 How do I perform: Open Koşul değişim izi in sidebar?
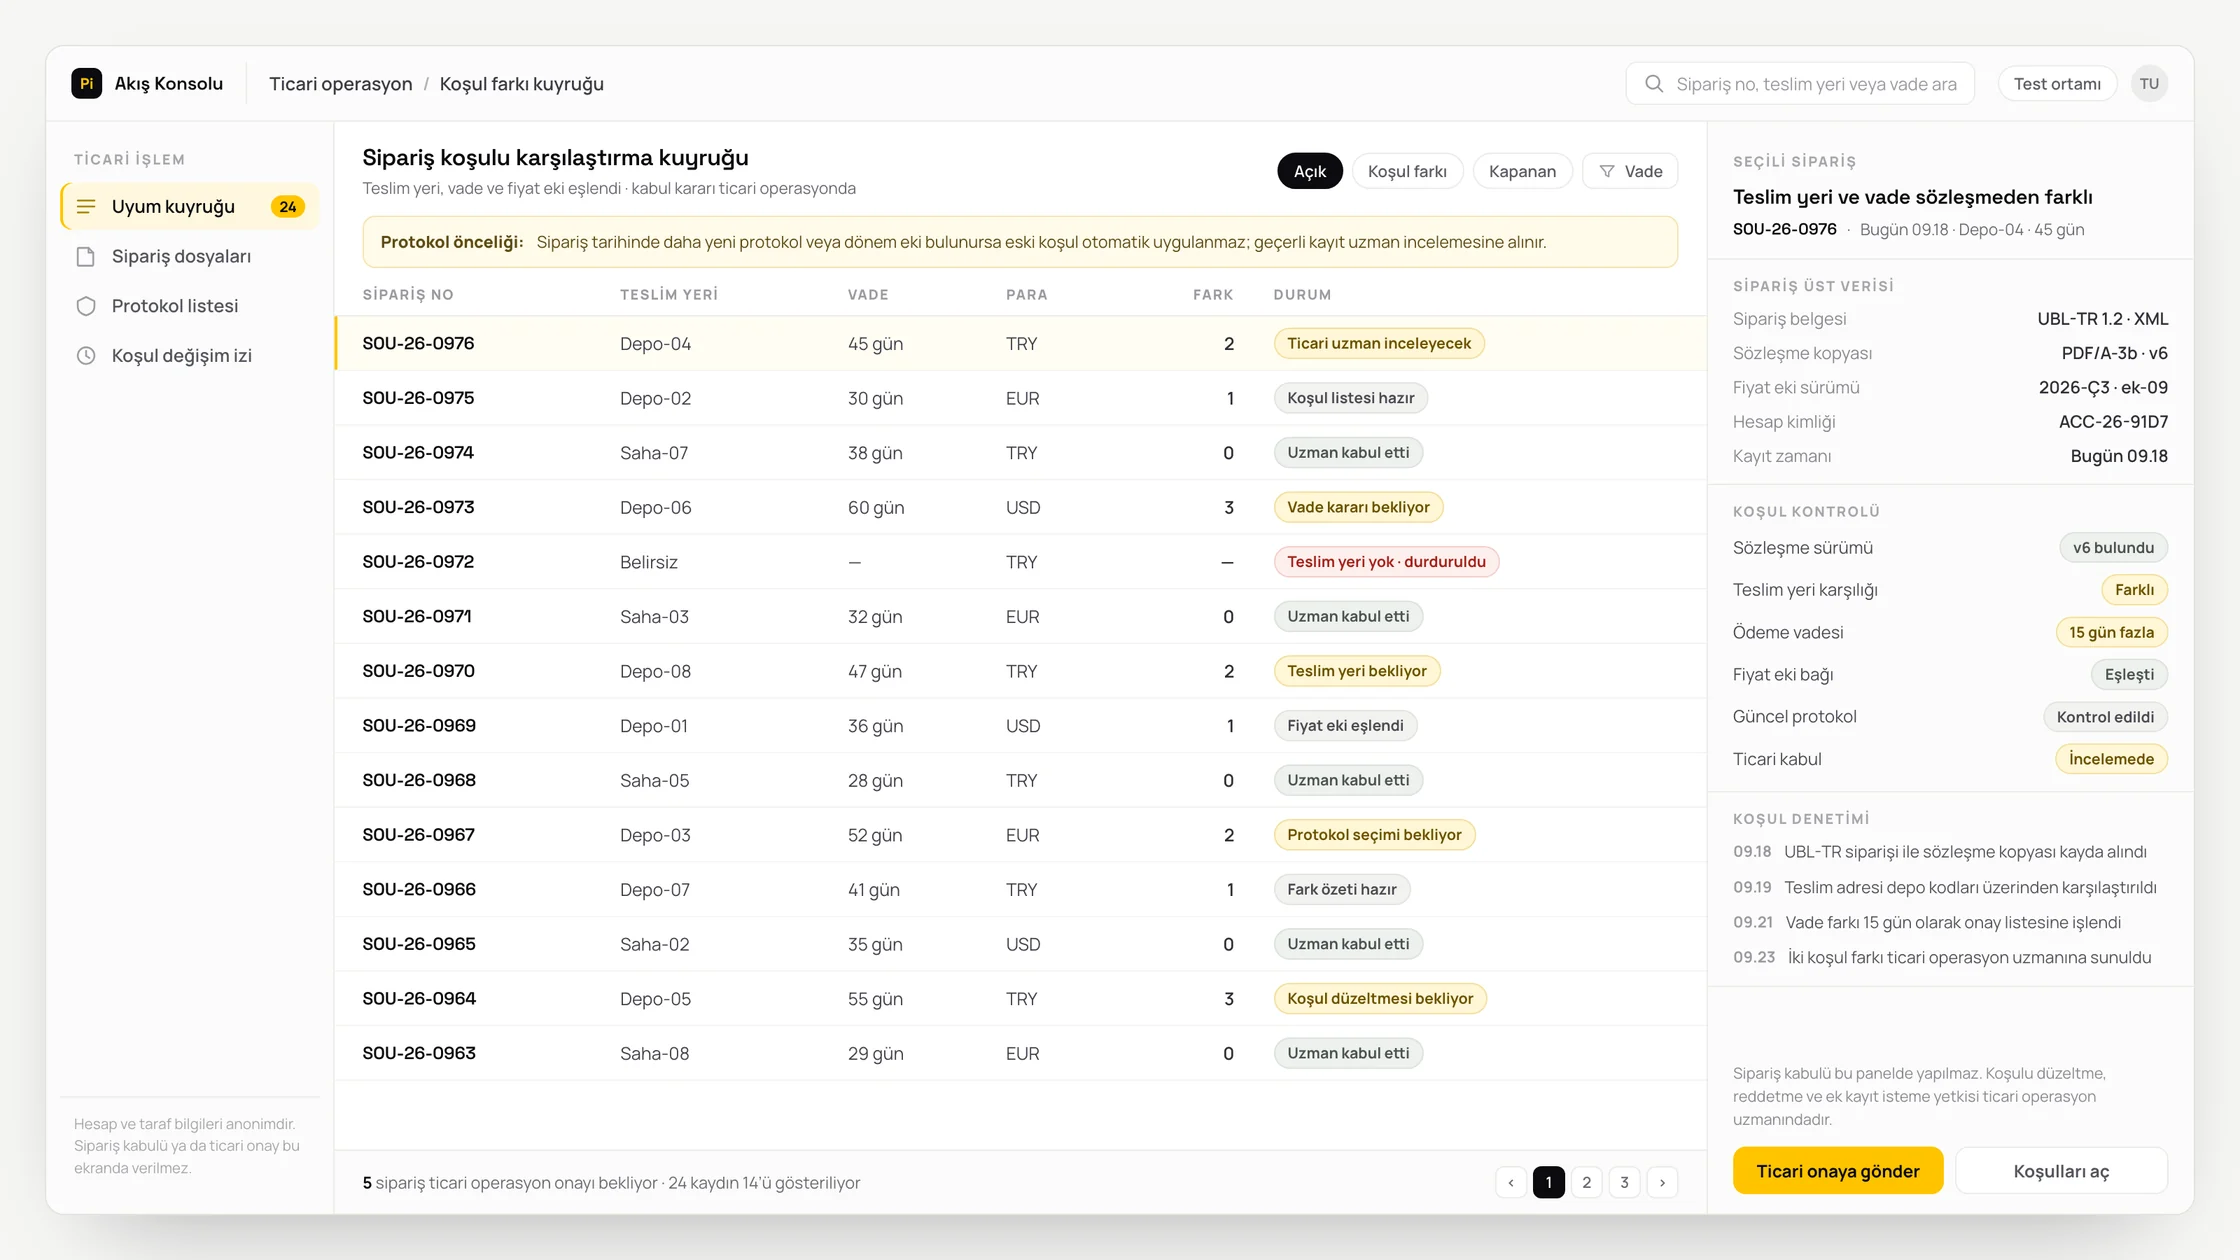(190, 355)
